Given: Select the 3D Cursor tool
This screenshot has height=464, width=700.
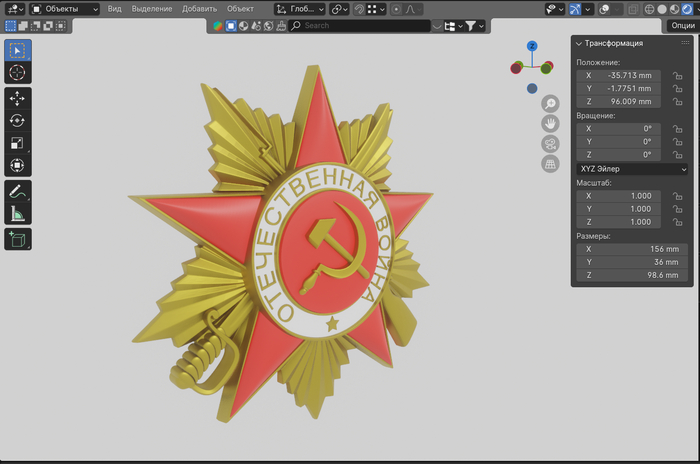Looking at the screenshot, I should 18,72.
